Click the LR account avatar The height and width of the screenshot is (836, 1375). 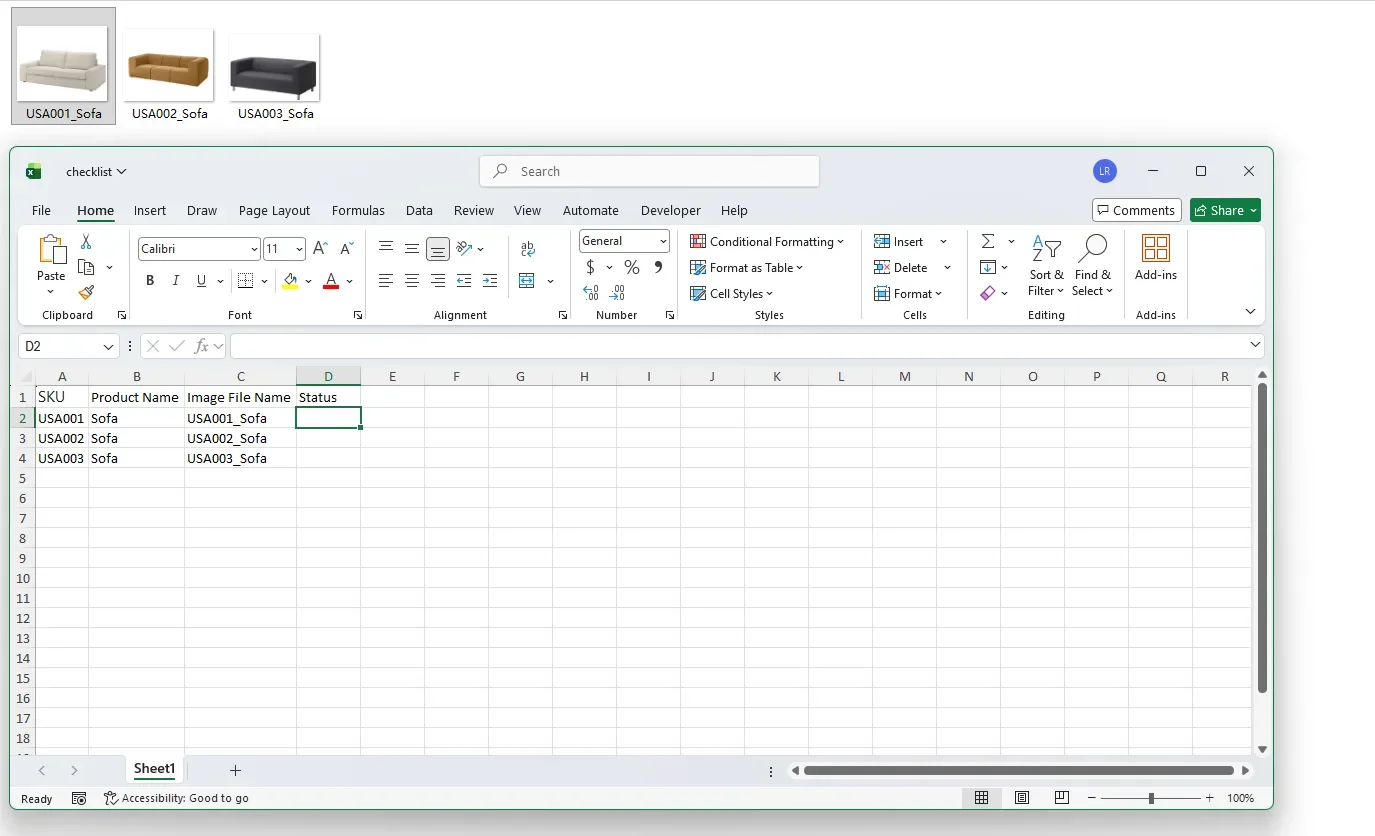(1104, 171)
